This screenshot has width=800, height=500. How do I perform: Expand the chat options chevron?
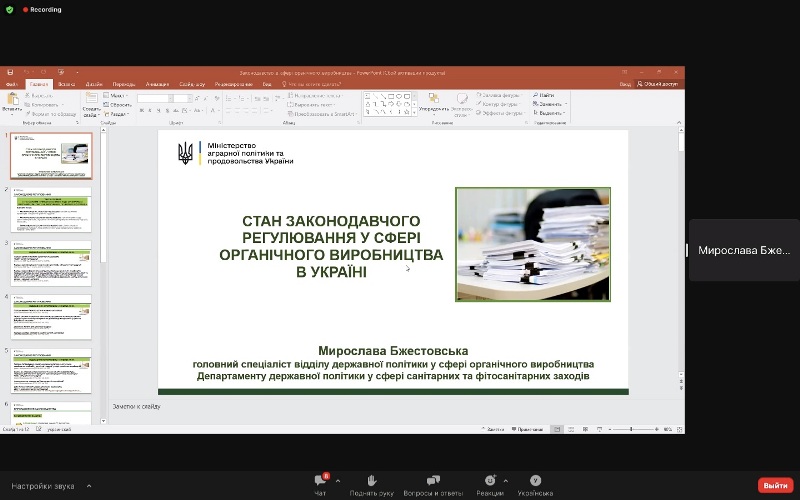click(338, 481)
